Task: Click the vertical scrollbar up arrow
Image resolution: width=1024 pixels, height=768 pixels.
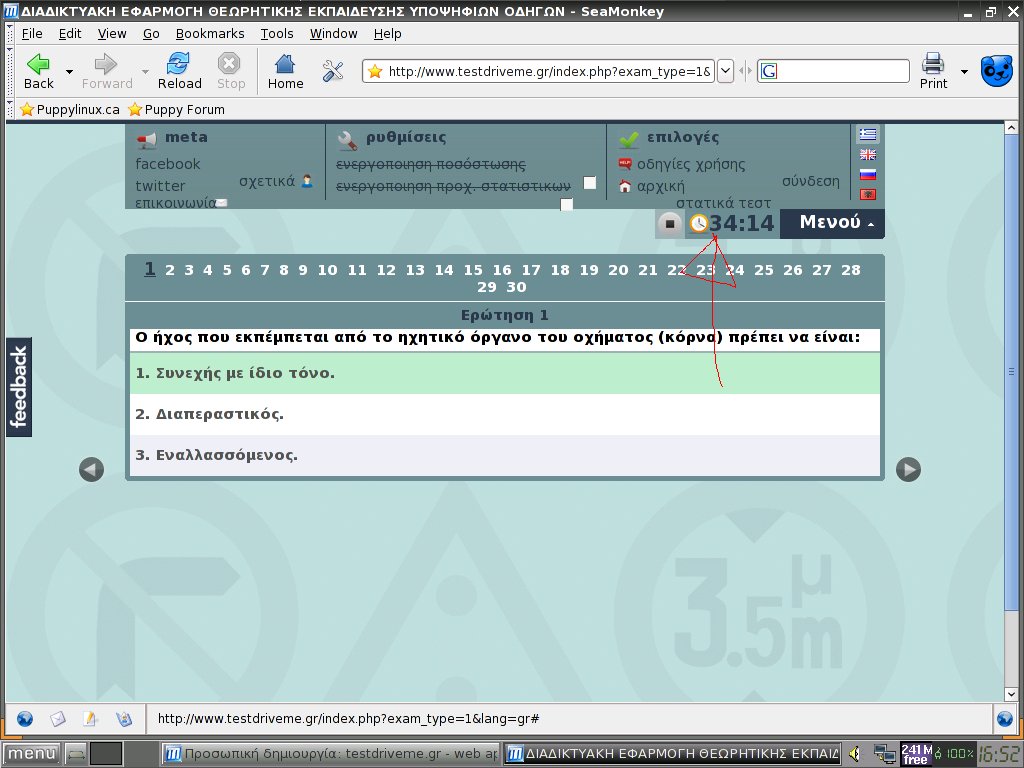Action: click(1011, 128)
